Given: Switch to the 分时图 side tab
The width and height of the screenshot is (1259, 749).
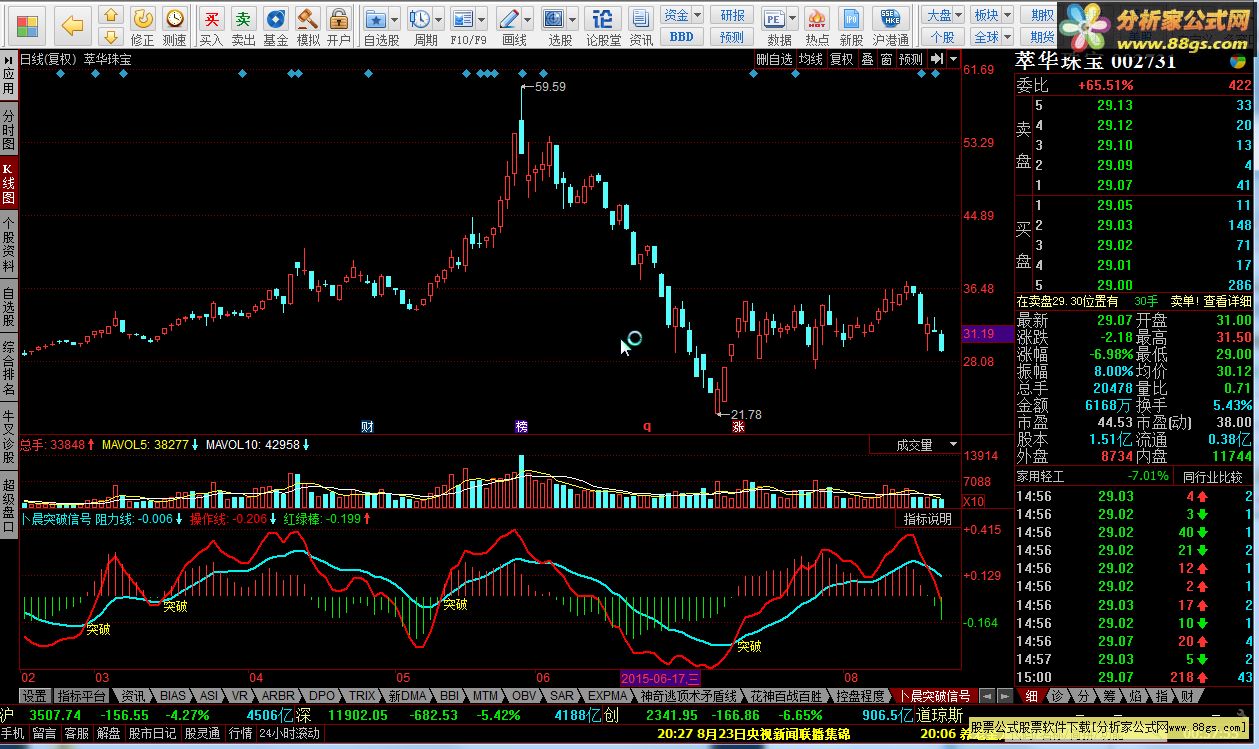Looking at the screenshot, I should 8,130.
